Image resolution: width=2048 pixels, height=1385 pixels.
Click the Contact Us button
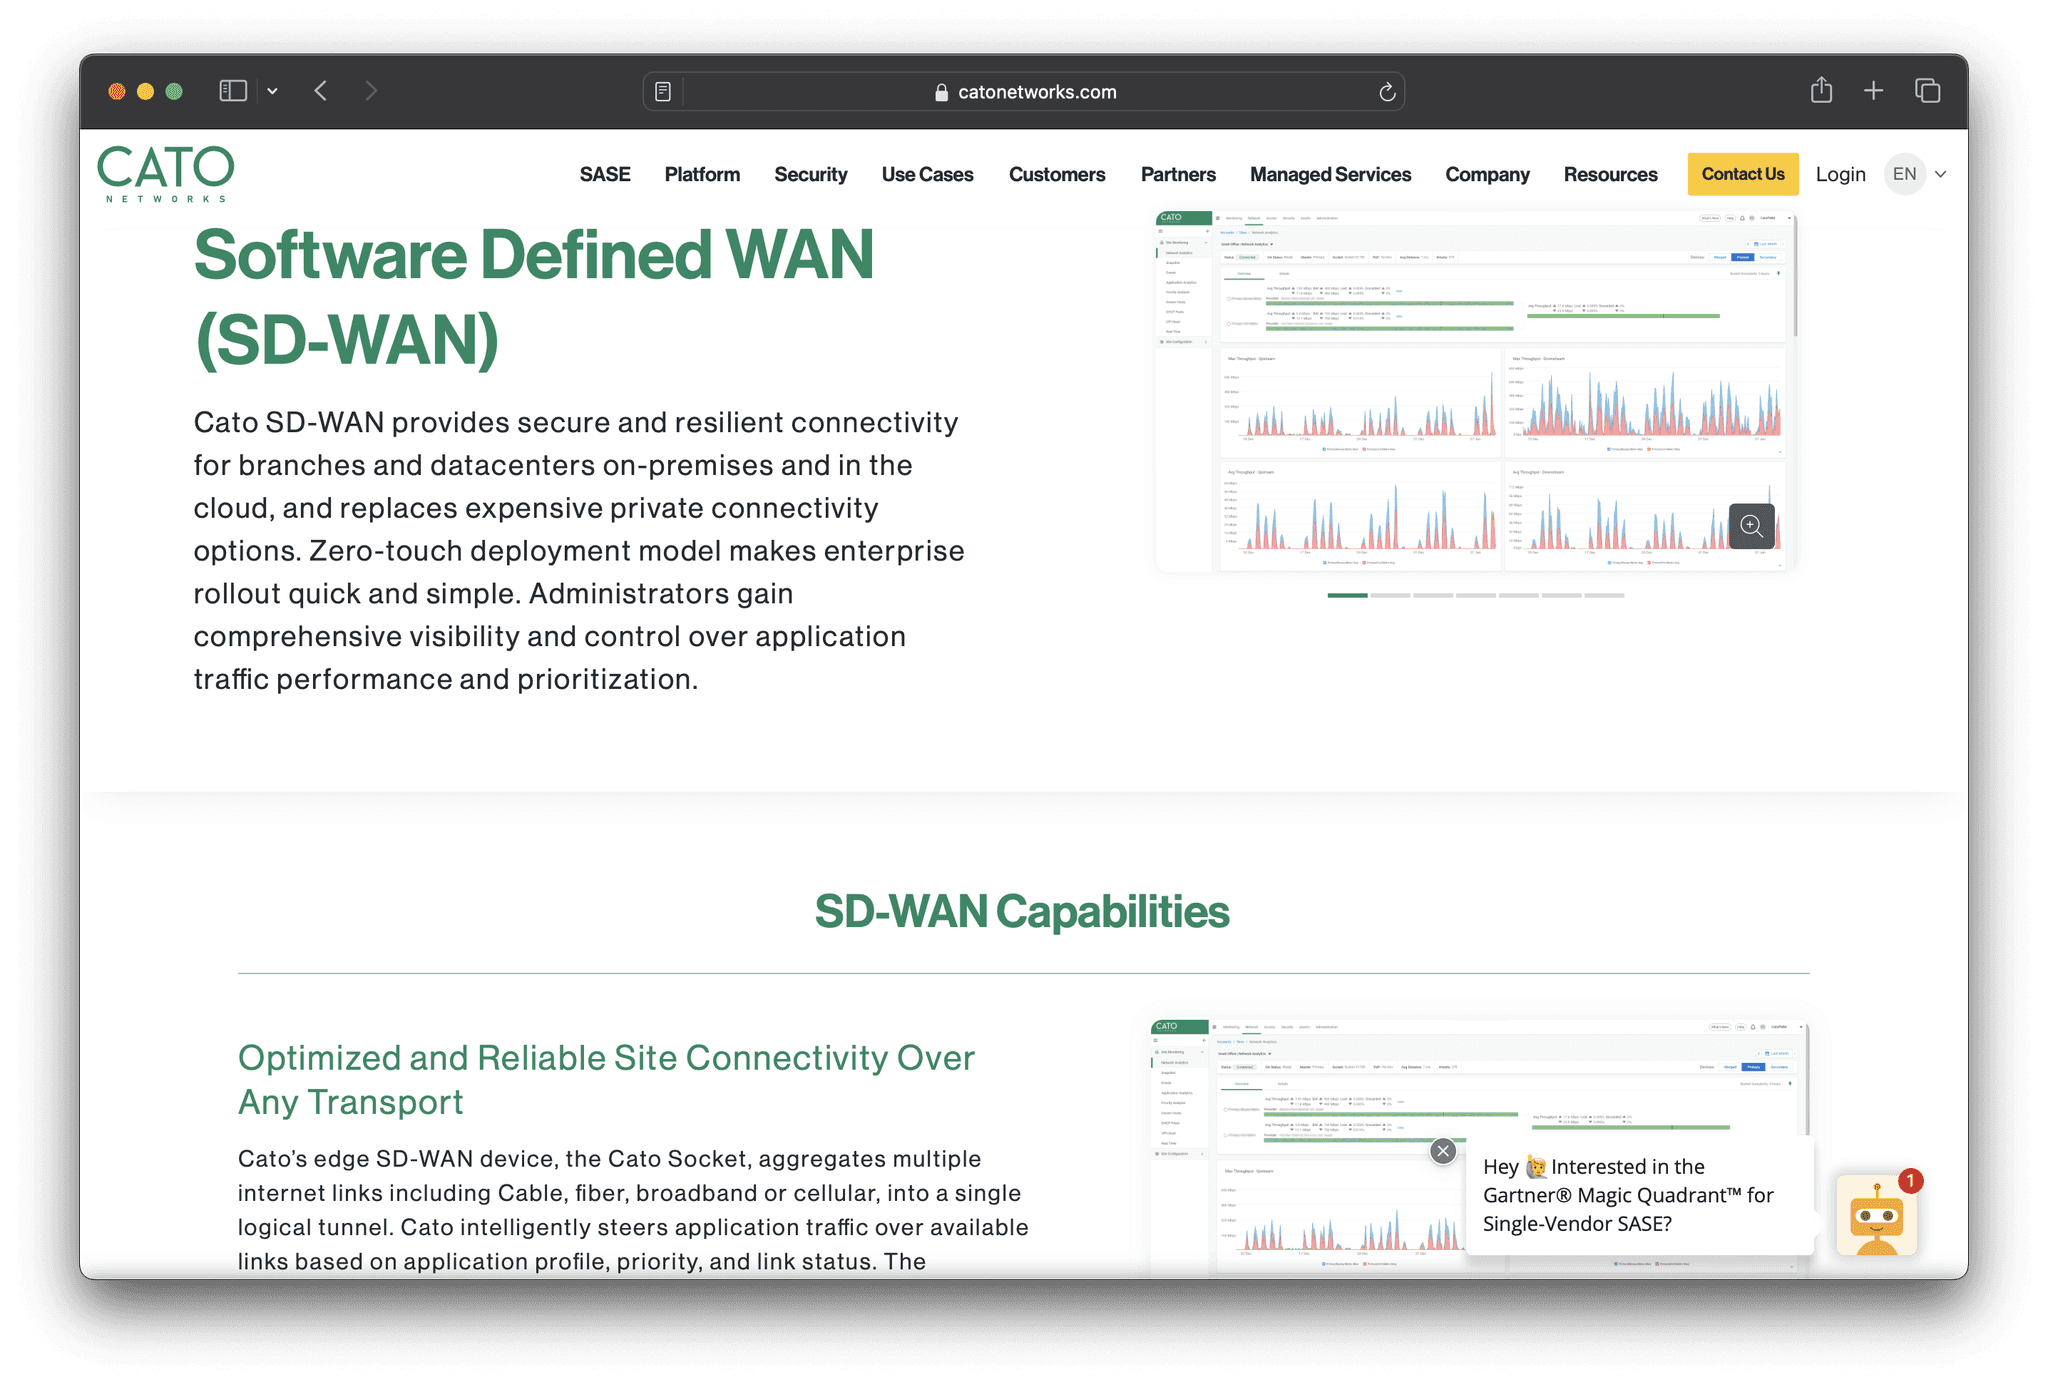pos(1742,173)
